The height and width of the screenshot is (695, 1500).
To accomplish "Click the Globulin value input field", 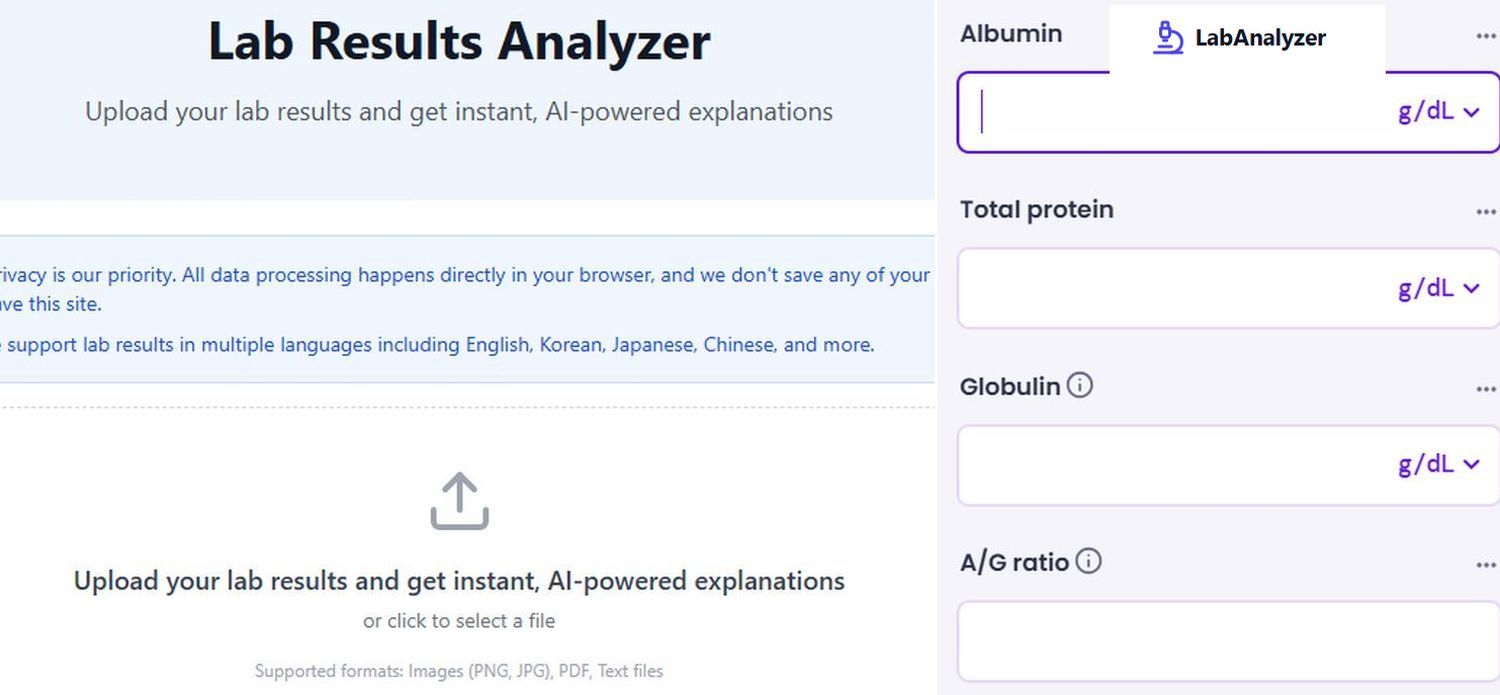I will (x=1170, y=464).
